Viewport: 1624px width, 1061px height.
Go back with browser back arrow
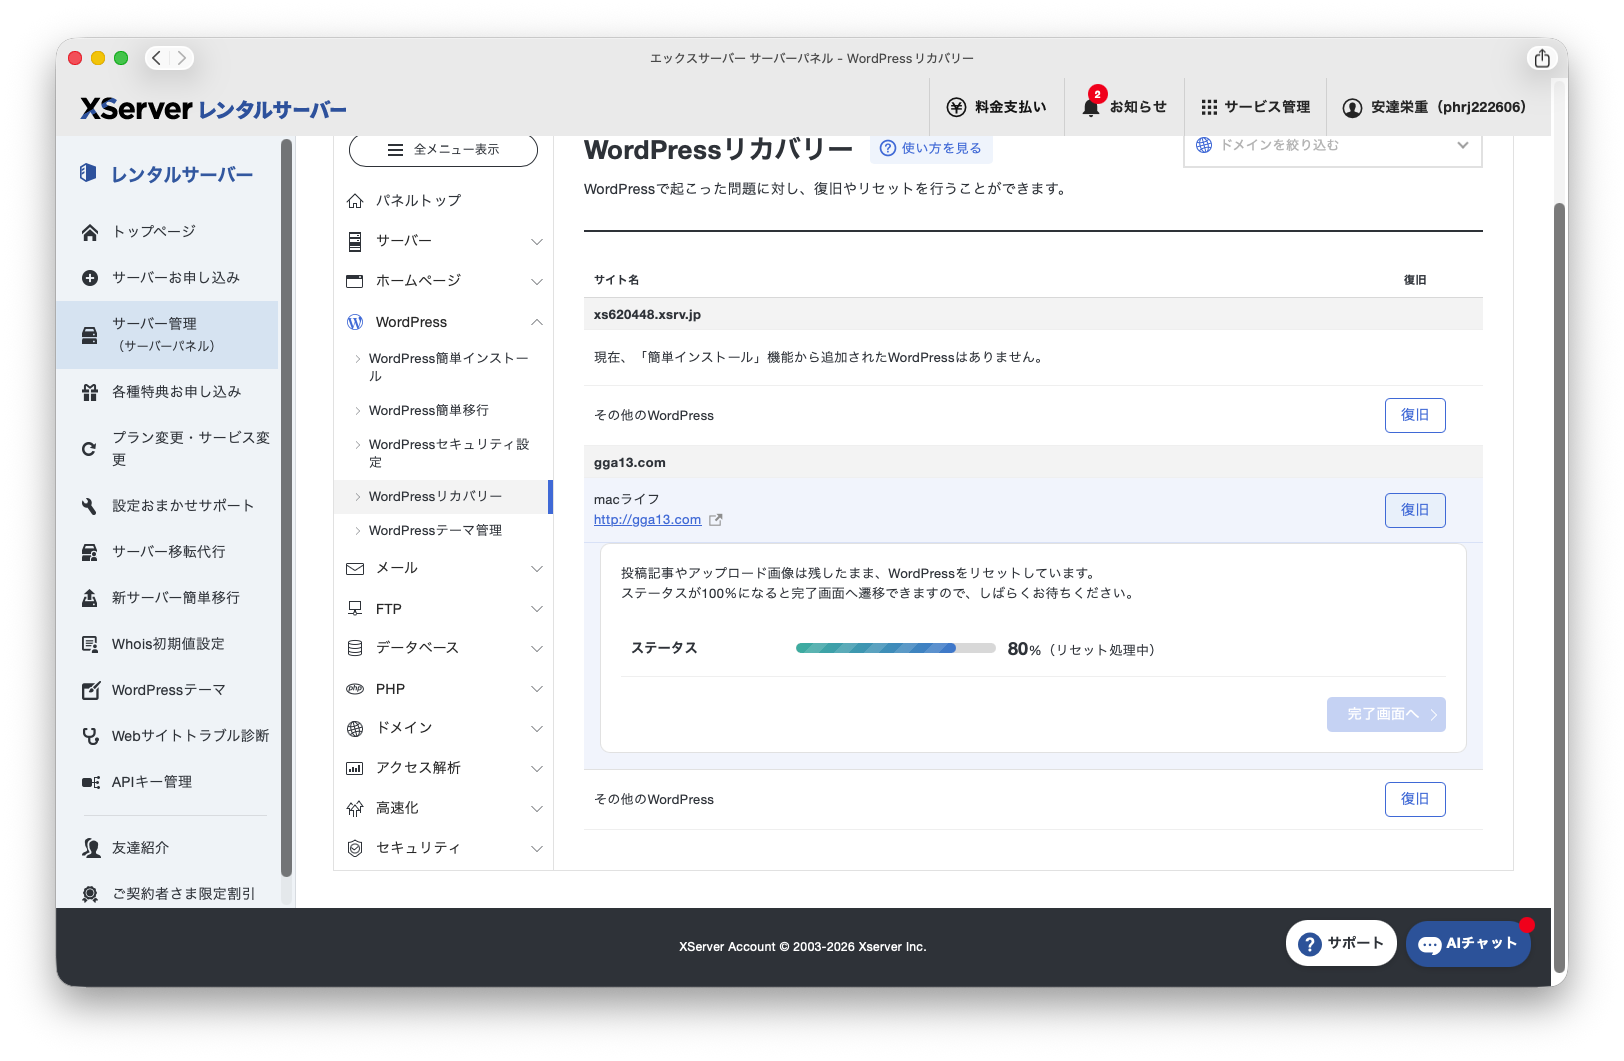(x=156, y=58)
